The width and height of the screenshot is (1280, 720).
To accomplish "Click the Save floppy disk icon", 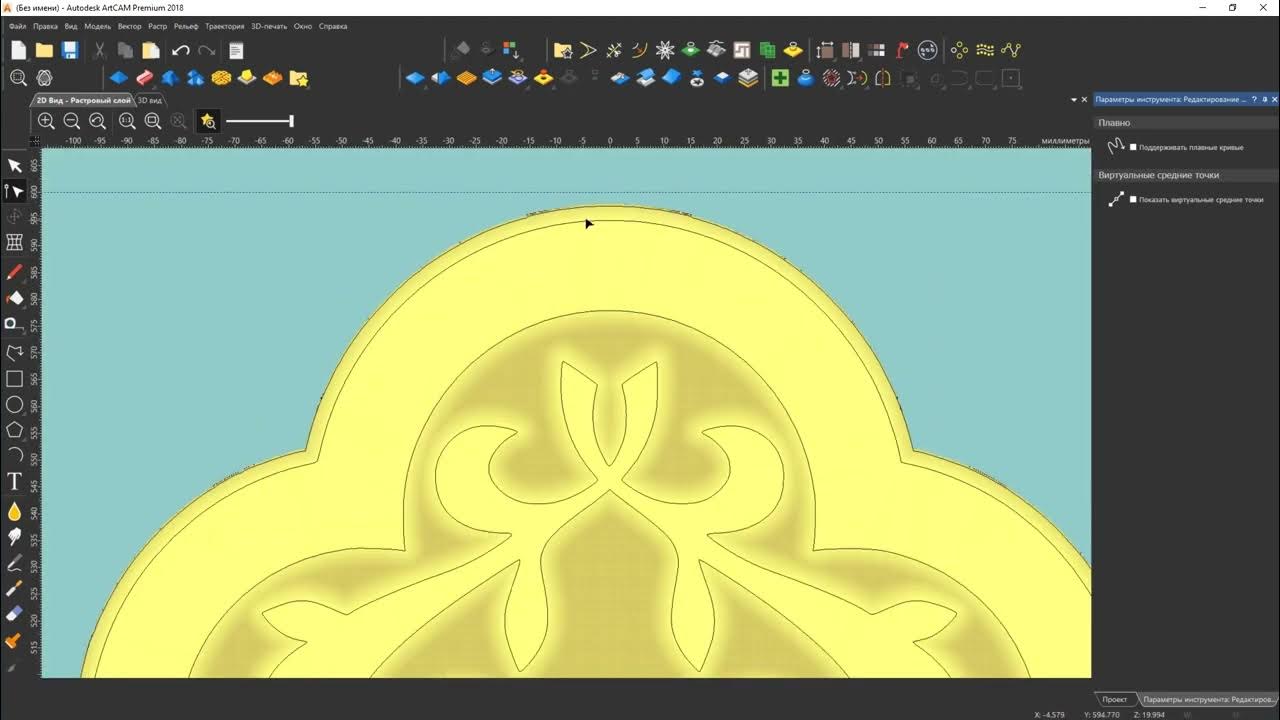I will [x=70, y=50].
